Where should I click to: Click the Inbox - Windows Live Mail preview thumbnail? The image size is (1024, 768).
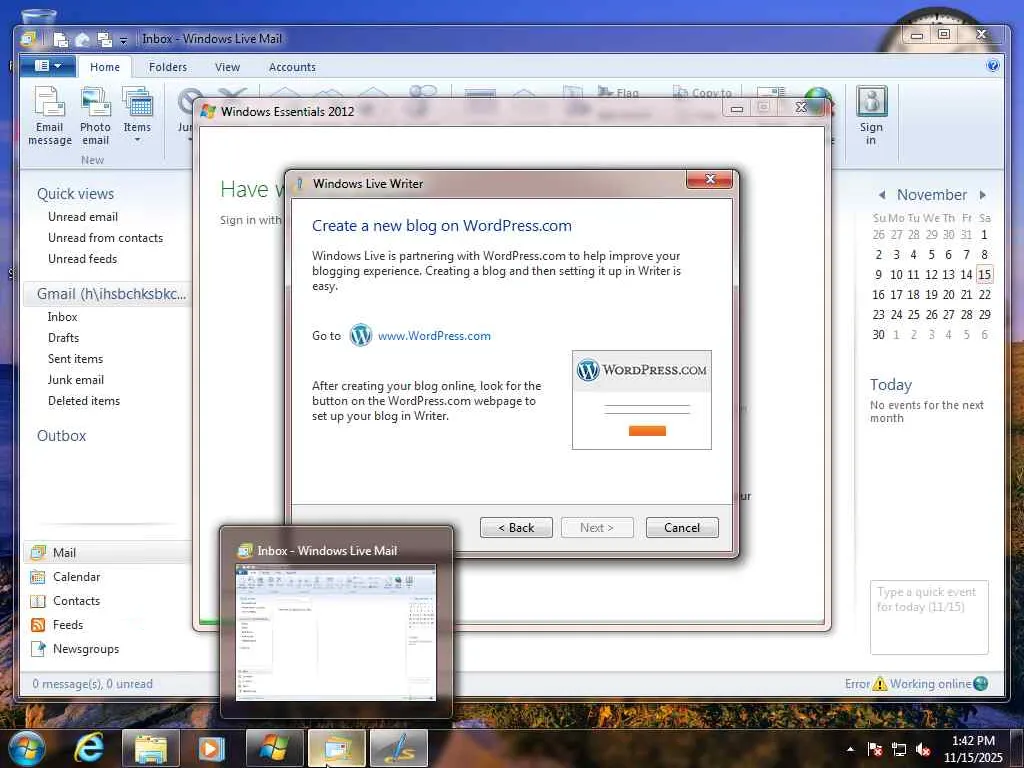[336, 631]
